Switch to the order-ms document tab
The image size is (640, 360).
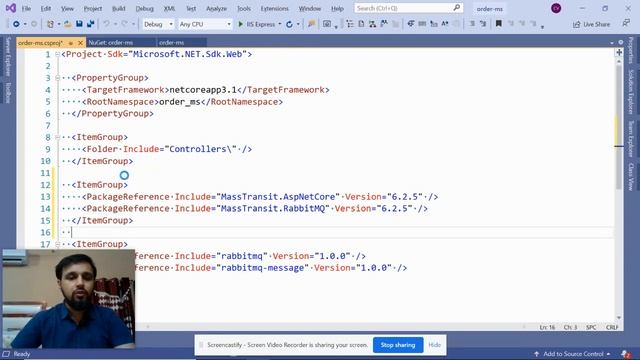pyautogui.click(x=181, y=42)
